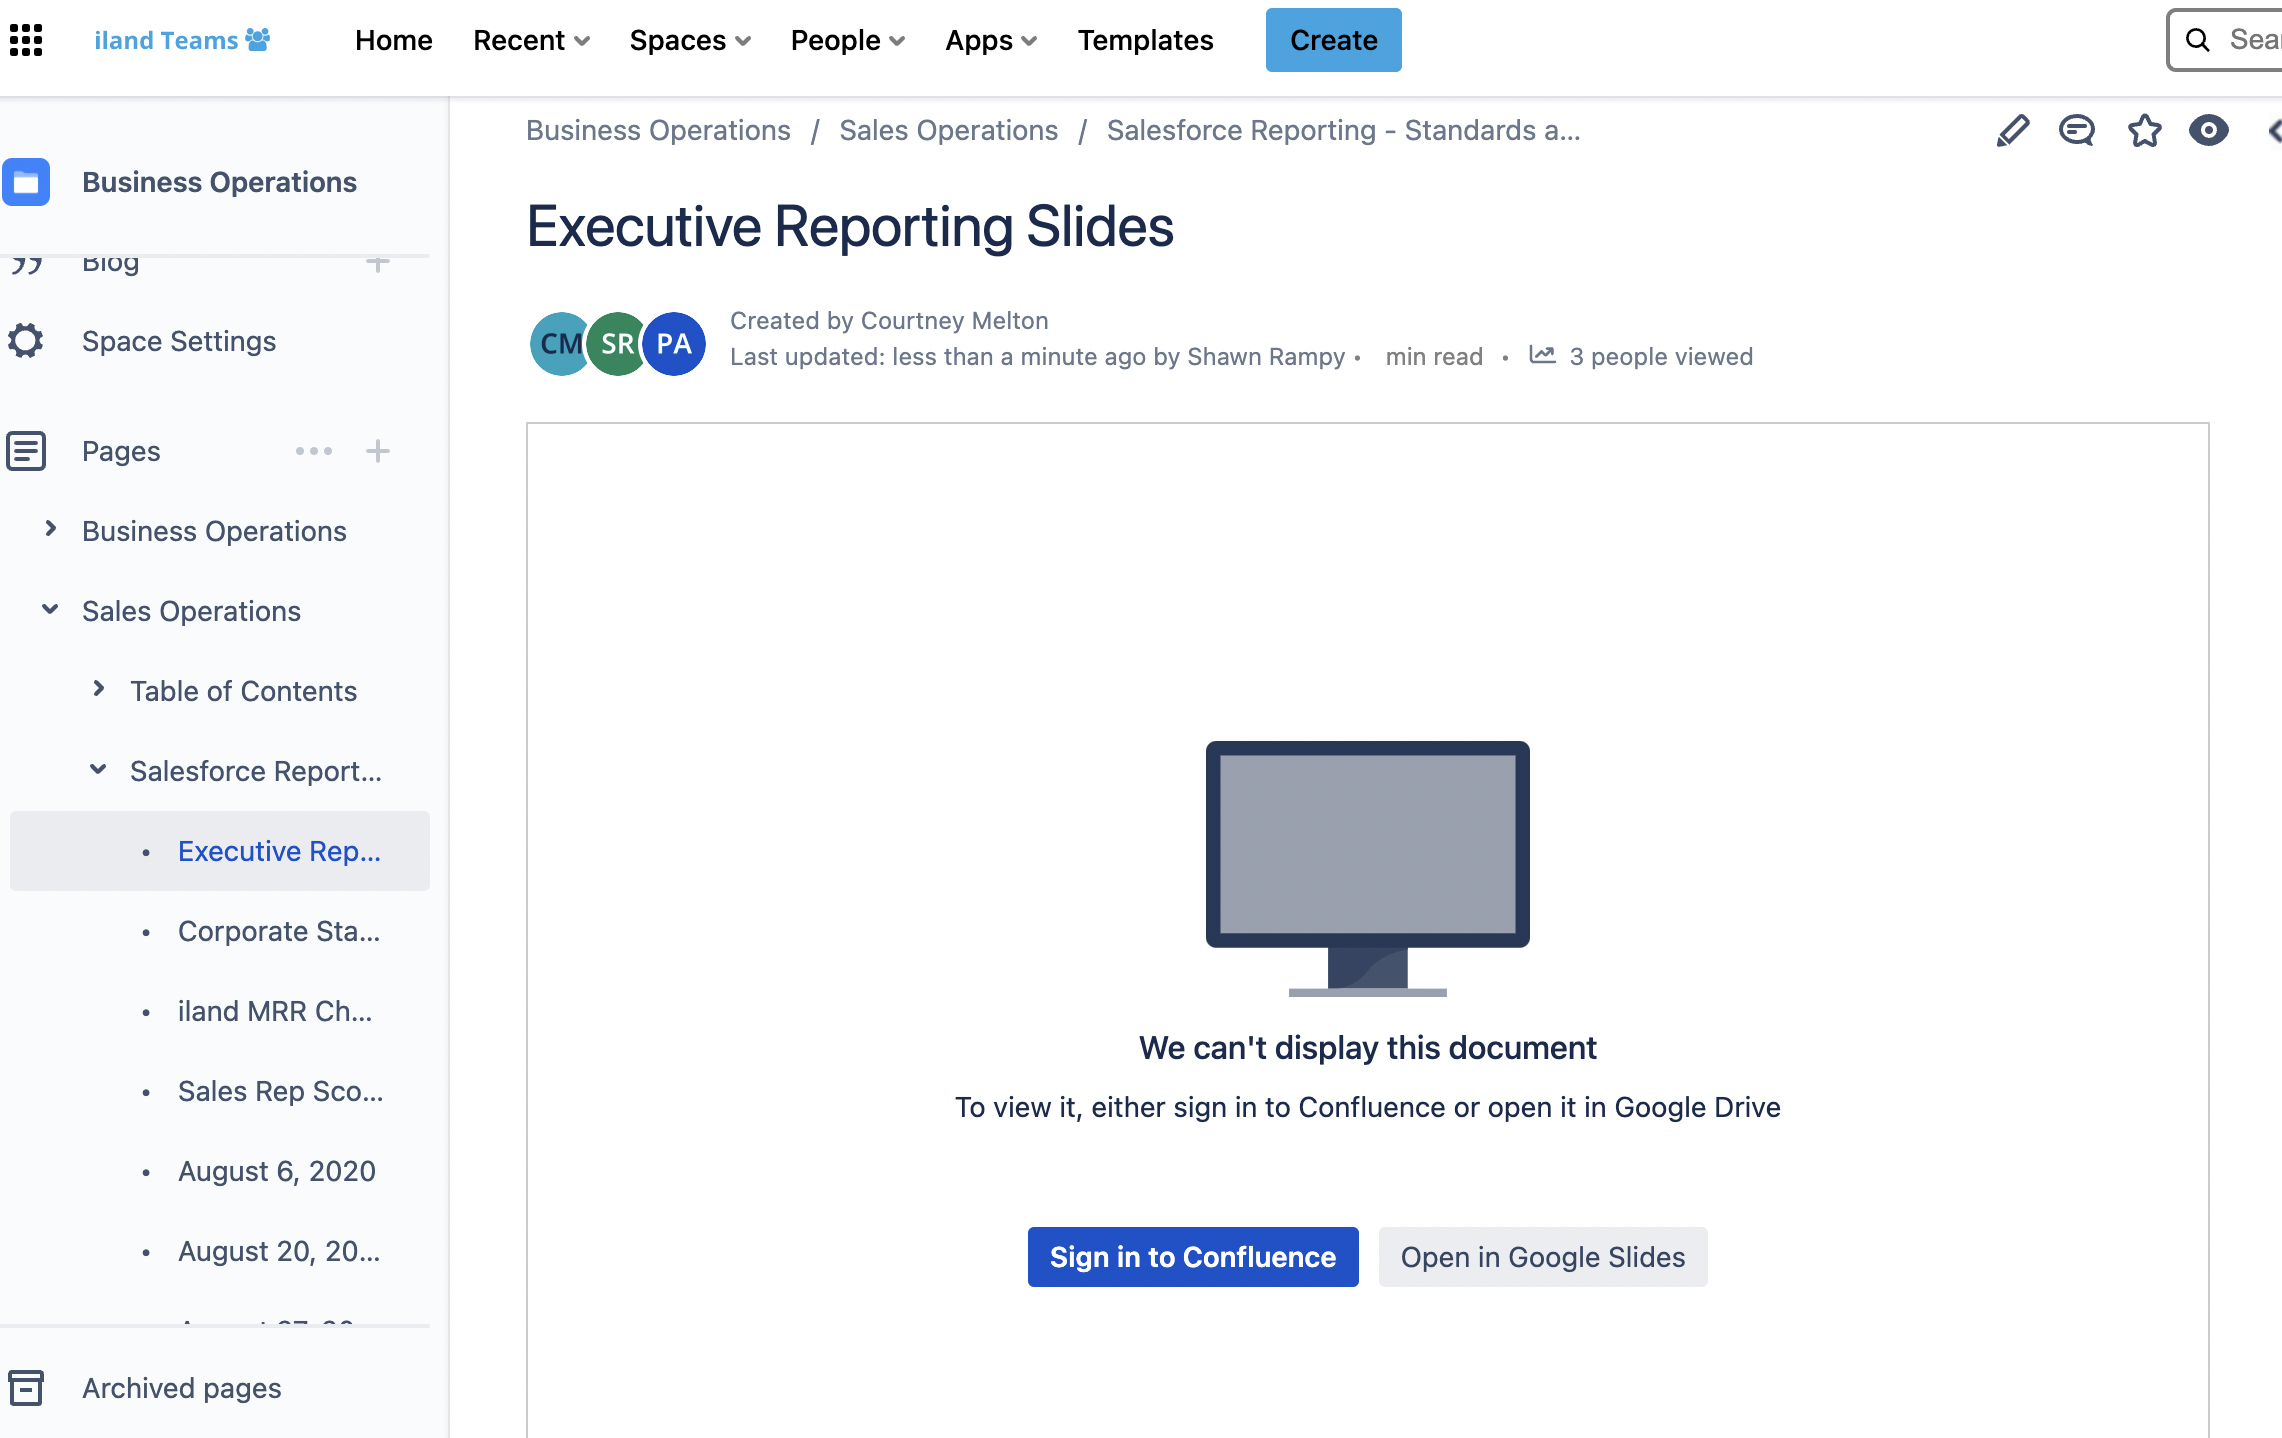2282x1438 pixels.
Task: Expand the Table of Contents item
Action: click(x=98, y=689)
